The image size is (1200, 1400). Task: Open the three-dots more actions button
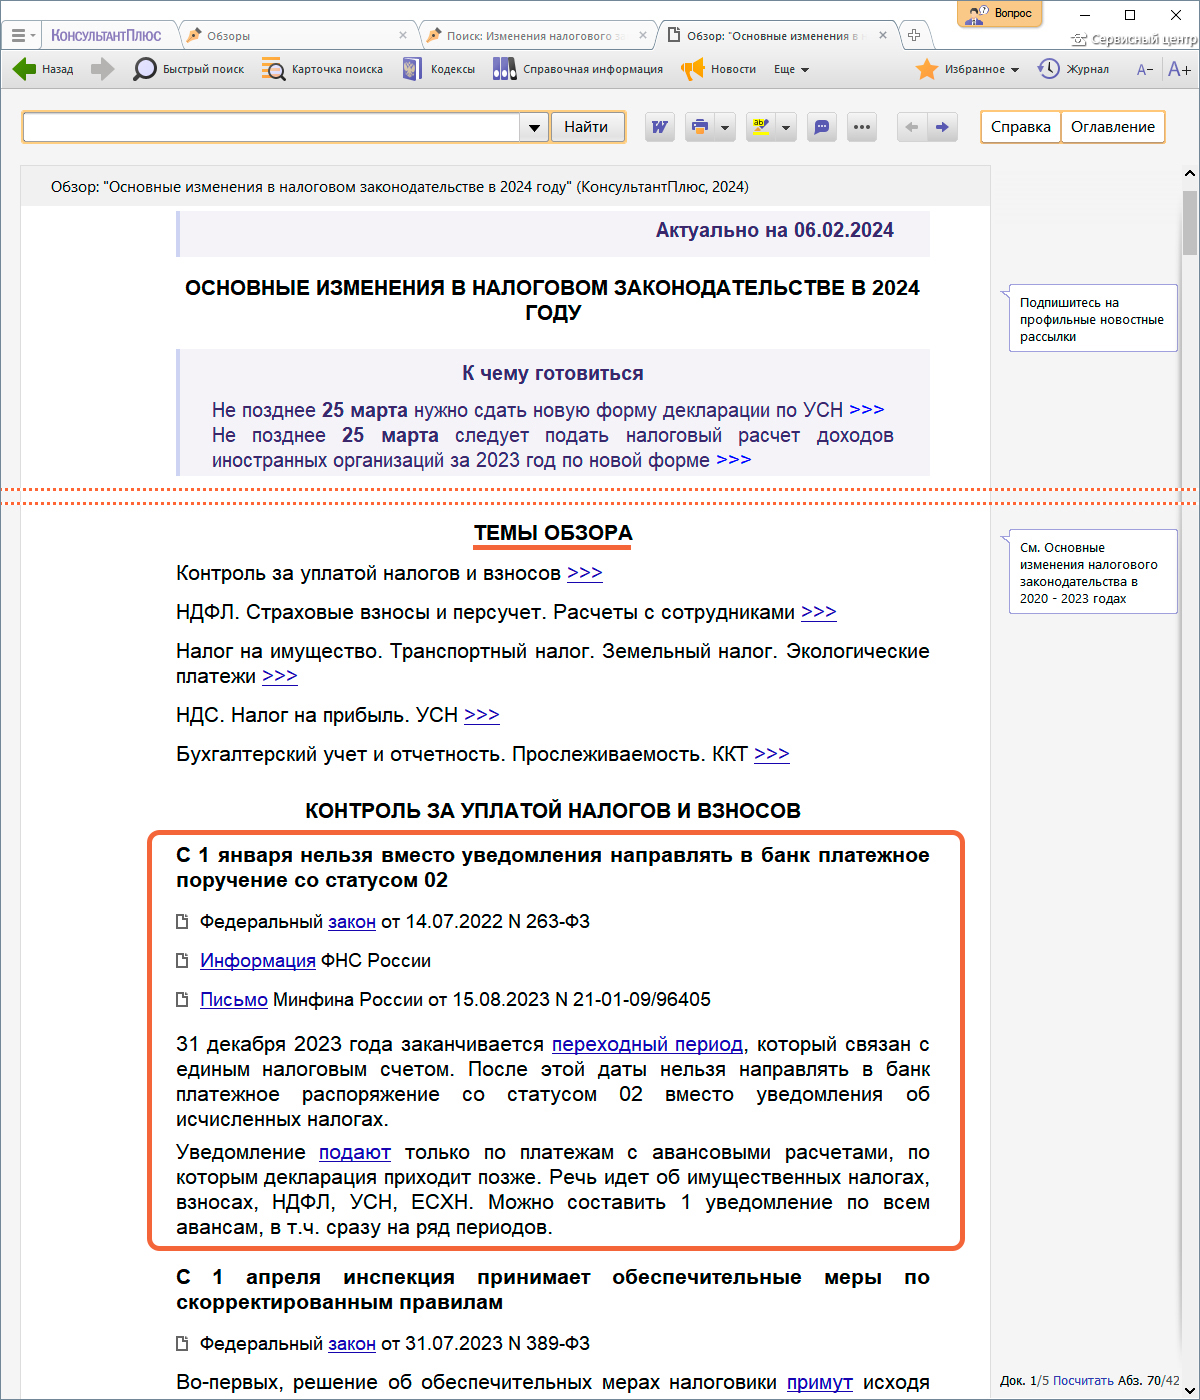click(862, 127)
